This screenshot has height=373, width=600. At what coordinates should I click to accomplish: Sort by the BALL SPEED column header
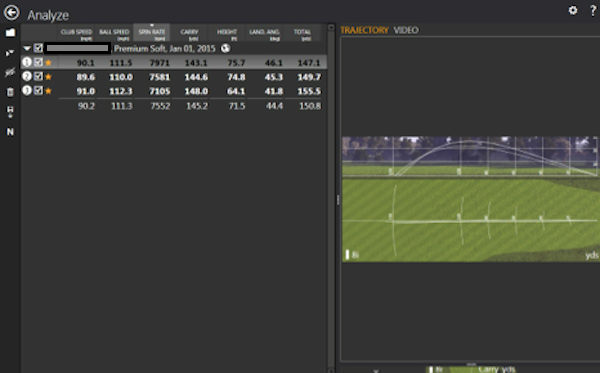click(x=114, y=34)
